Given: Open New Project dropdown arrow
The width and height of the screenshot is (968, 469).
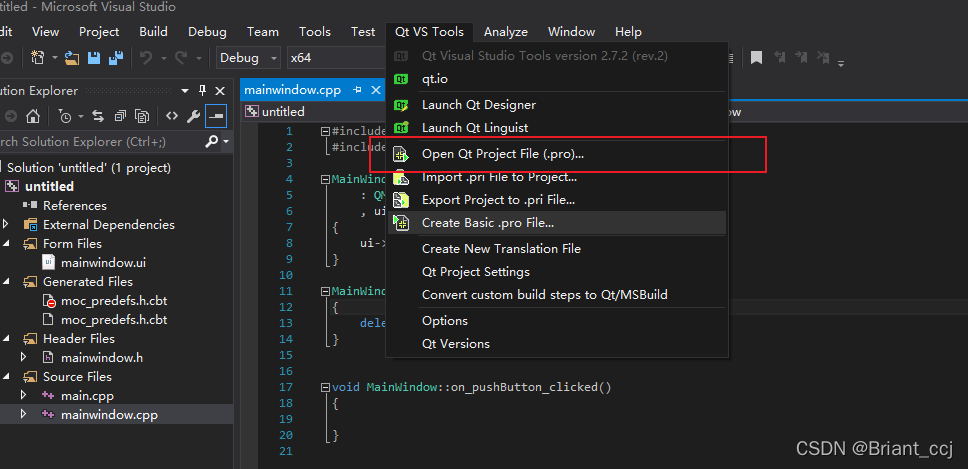Looking at the screenshot, I should [54, 58].
